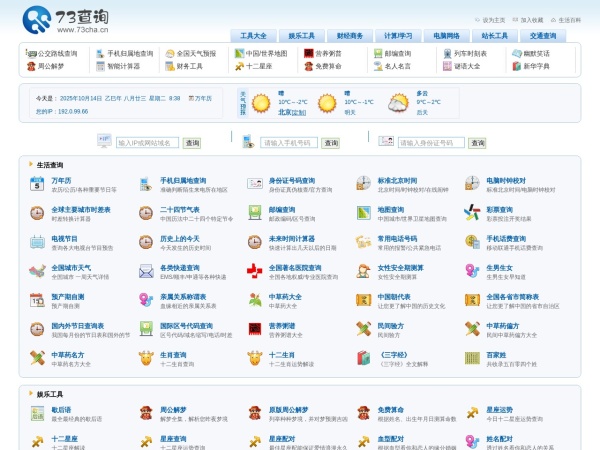
Task: Open the 财经商务 tab
Action: tap(350, 36)
